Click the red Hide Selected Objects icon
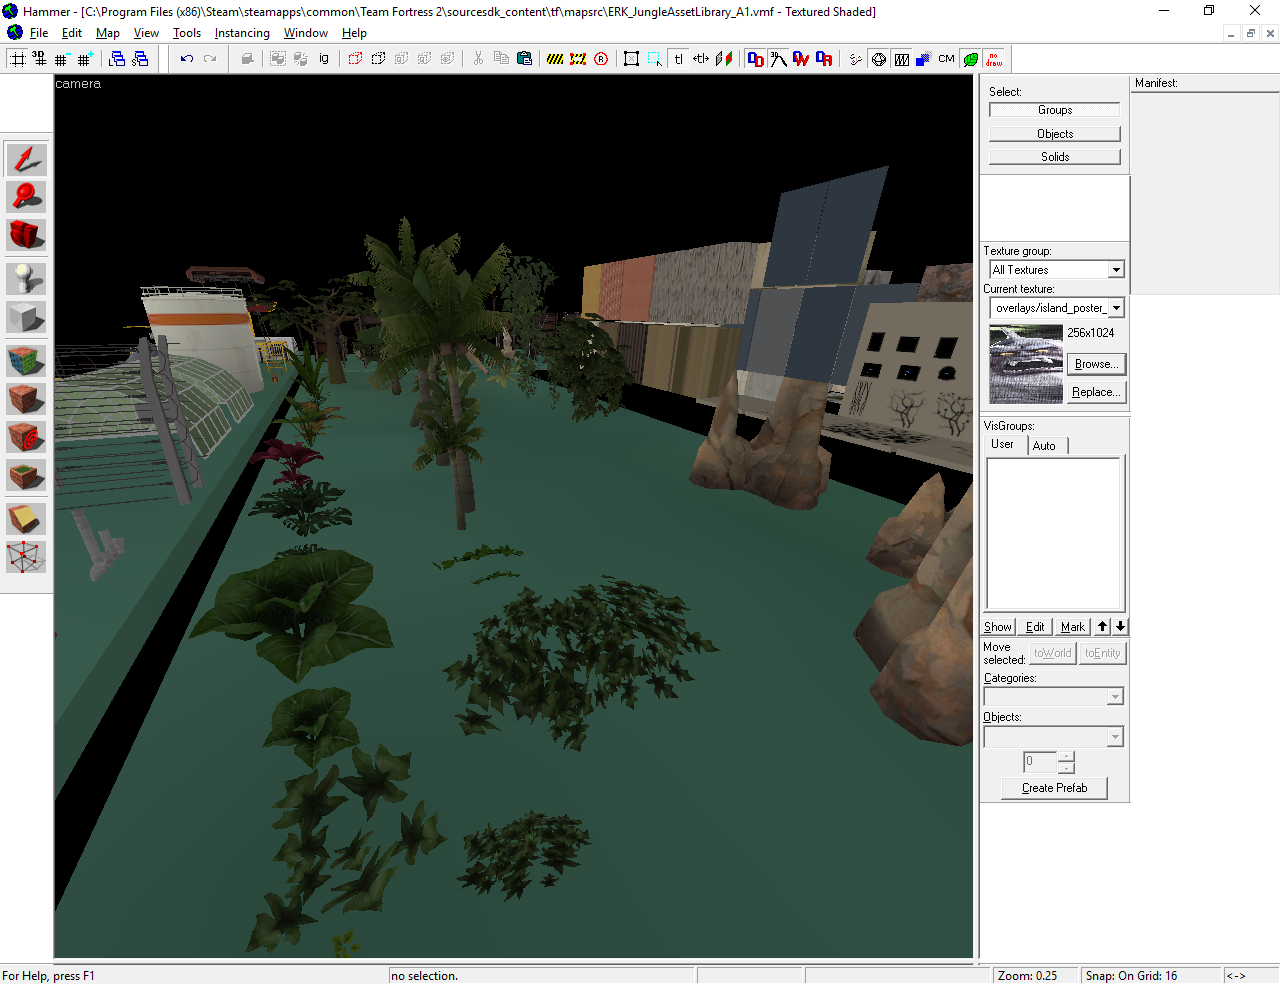This screenshot has width=1280, height=984. tap(355, 59)
